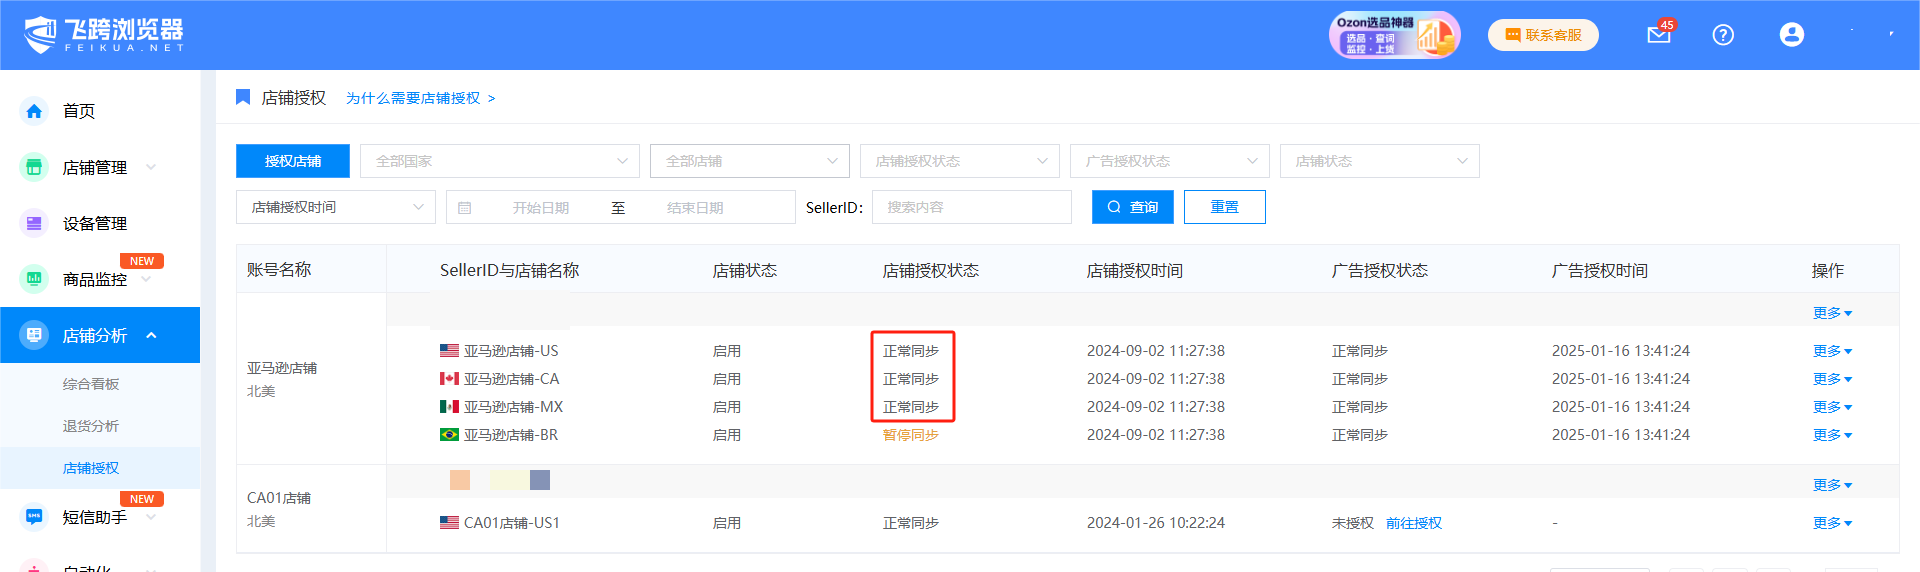
Task: Click the 前往授权 link
Action: click(1413, 523)
